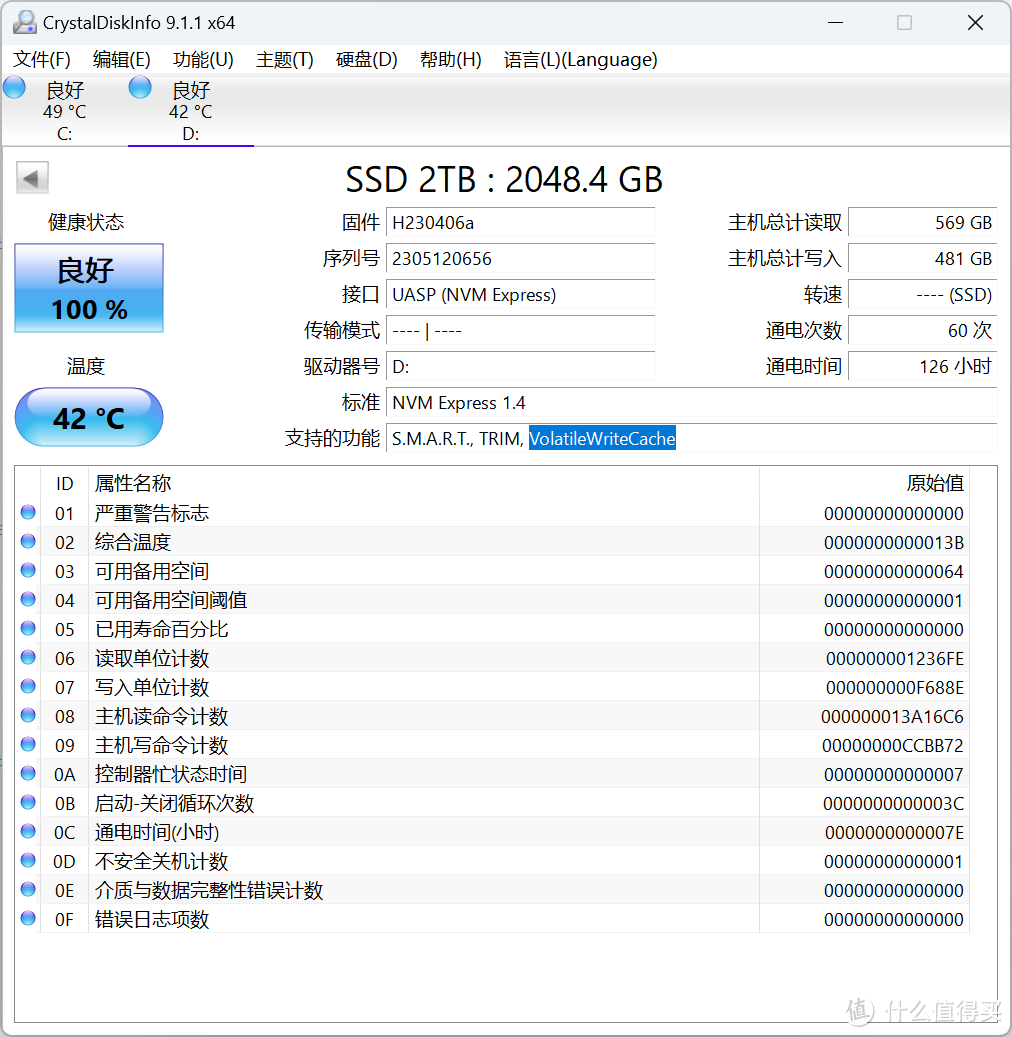This screenshot has height=1037, width=1012.
Task: Click status dot for attribute 0B 启动-关闭循环次数
Action: [x=28, y=803]
